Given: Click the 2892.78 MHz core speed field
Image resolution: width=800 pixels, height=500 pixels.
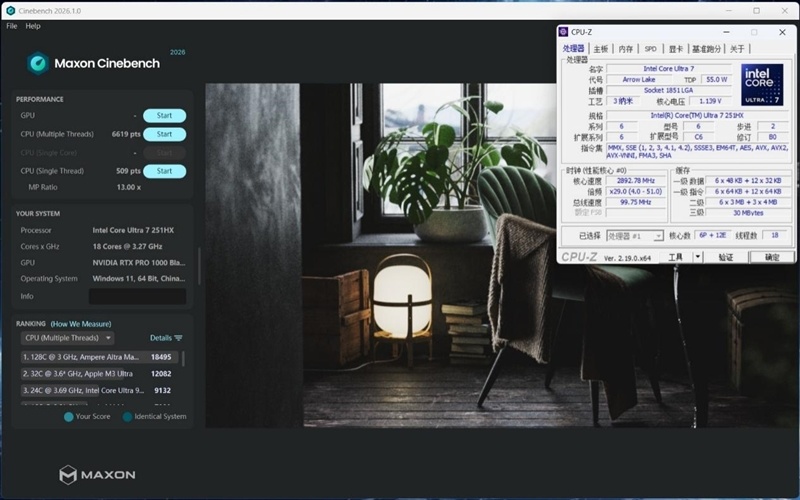Looking at the screenshot, I should [635, 181].
